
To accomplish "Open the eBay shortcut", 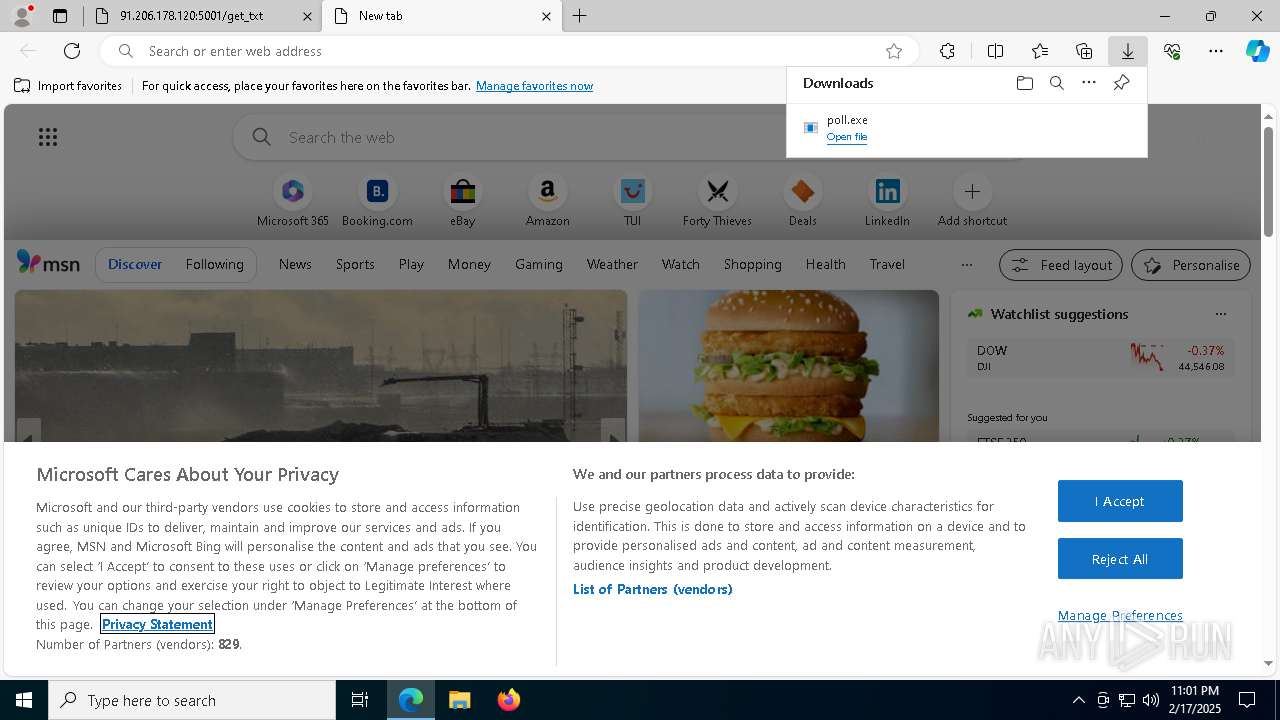I will pyautogui.click(x=462, y=201).
